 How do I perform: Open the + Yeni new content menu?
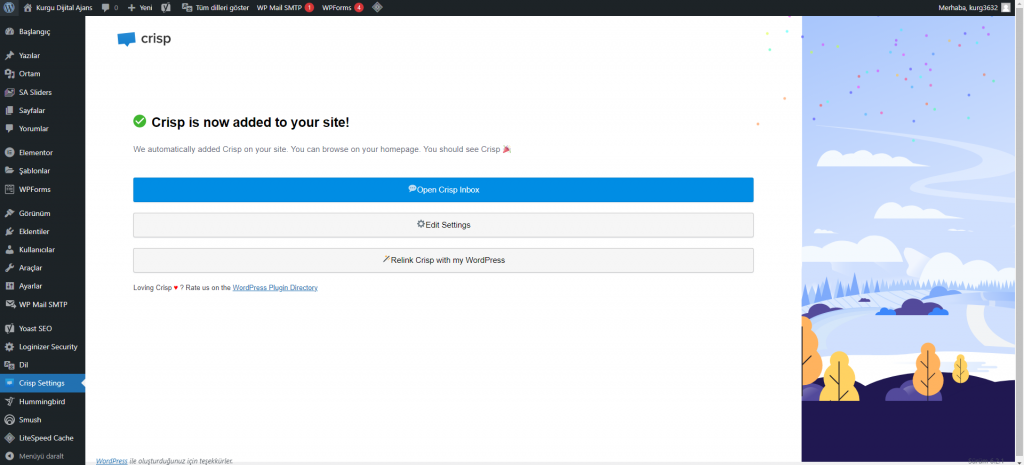coord(140,8)
